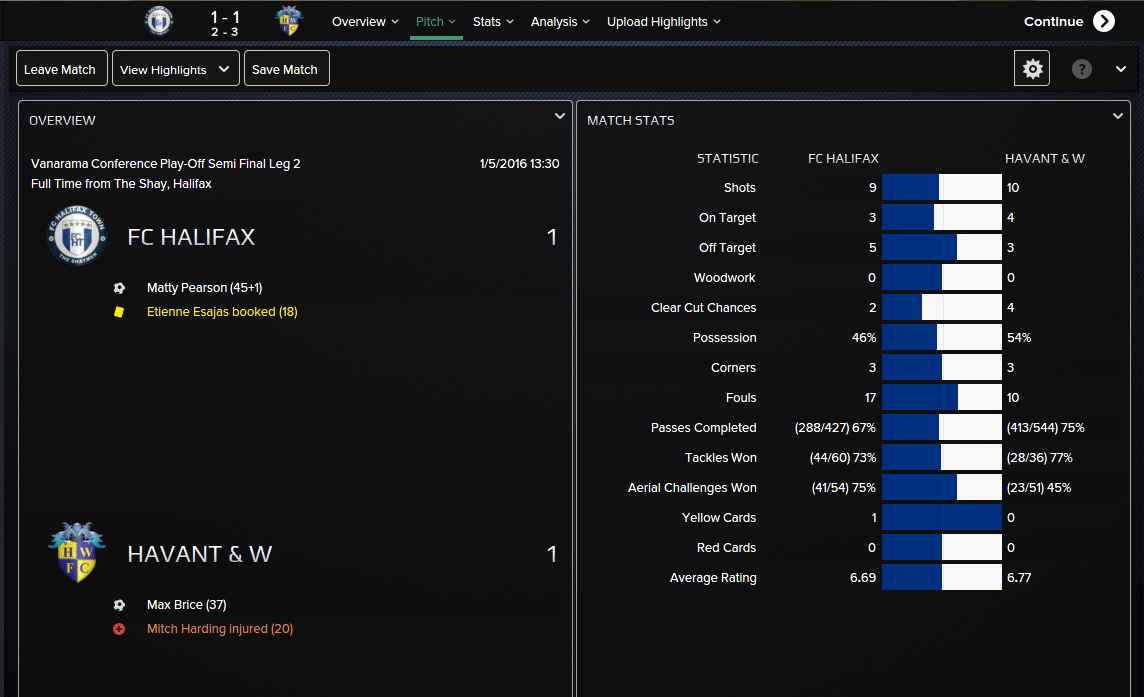This screenshot has height=697, width=1144.
Task: Select Etienne Esajas booked (18) entry
Action: [222, 312]
